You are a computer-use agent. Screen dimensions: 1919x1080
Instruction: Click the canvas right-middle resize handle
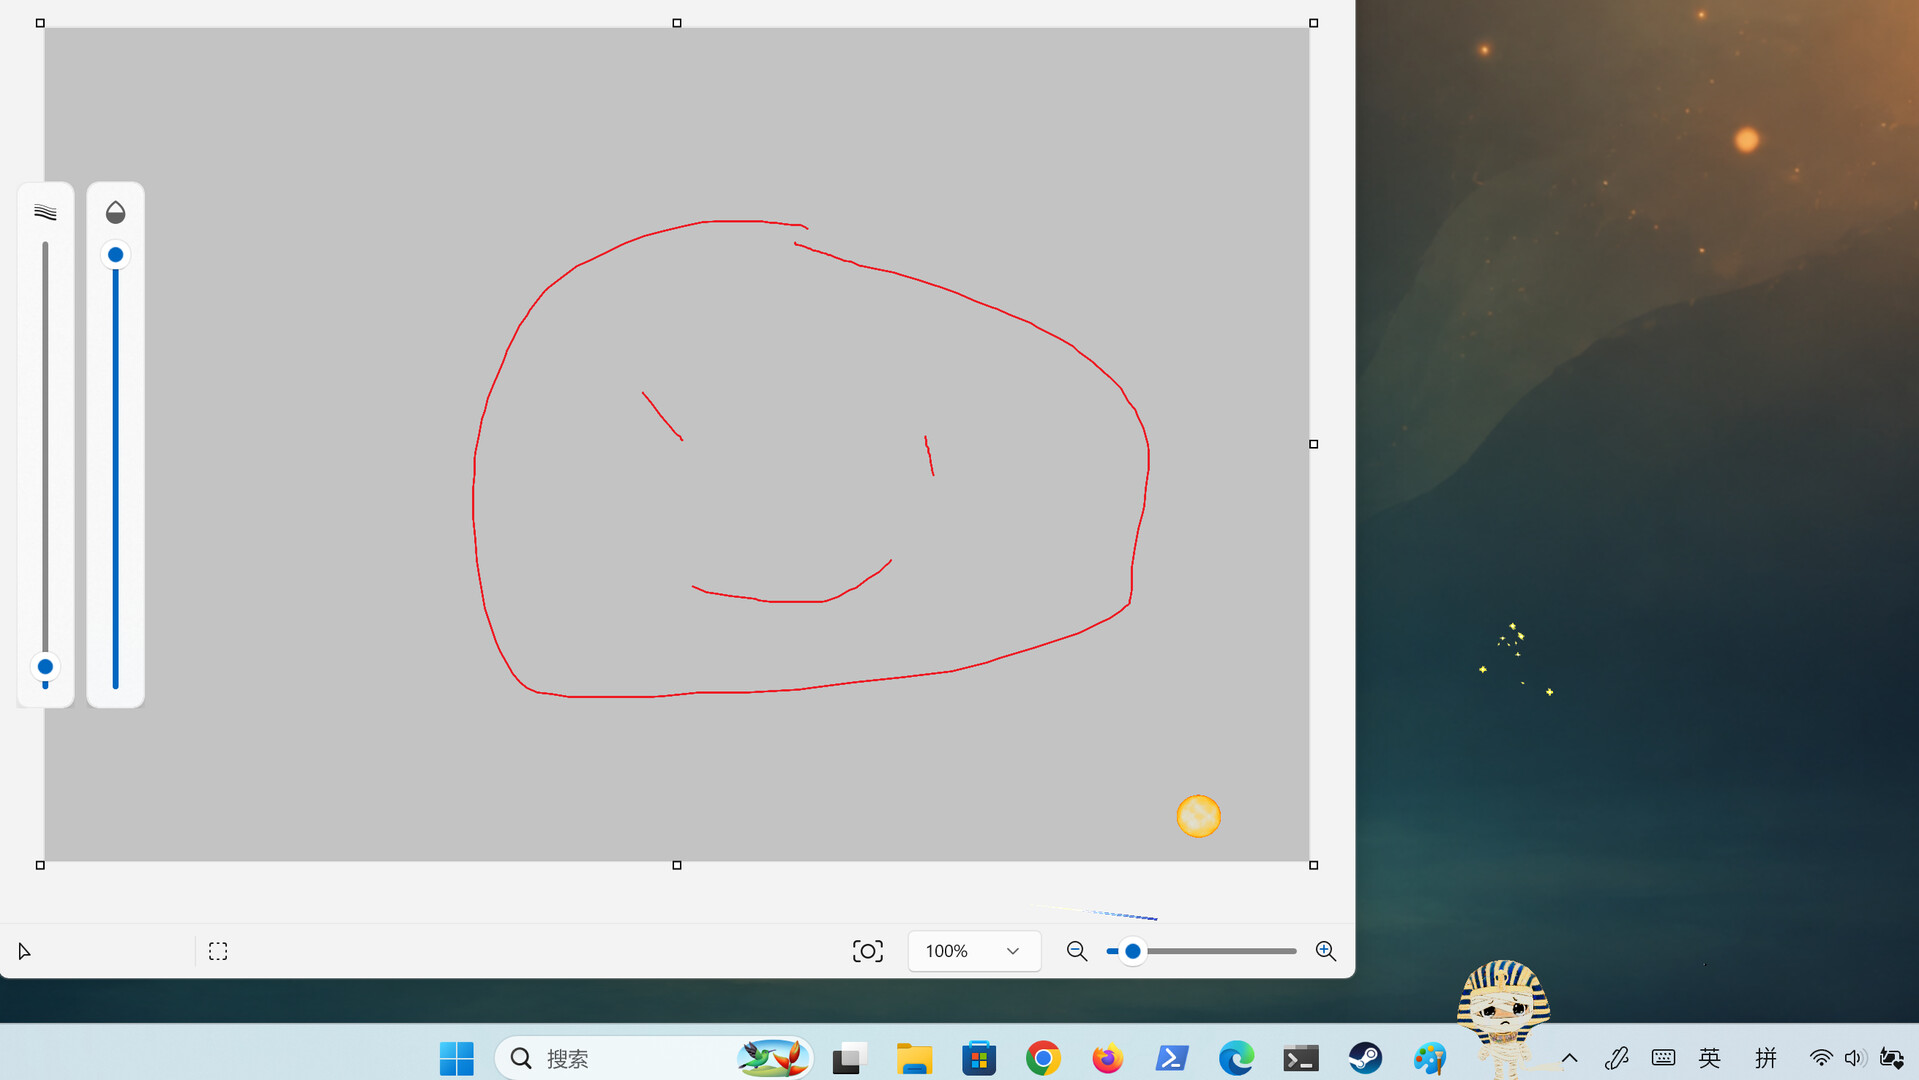[1314, 444]
